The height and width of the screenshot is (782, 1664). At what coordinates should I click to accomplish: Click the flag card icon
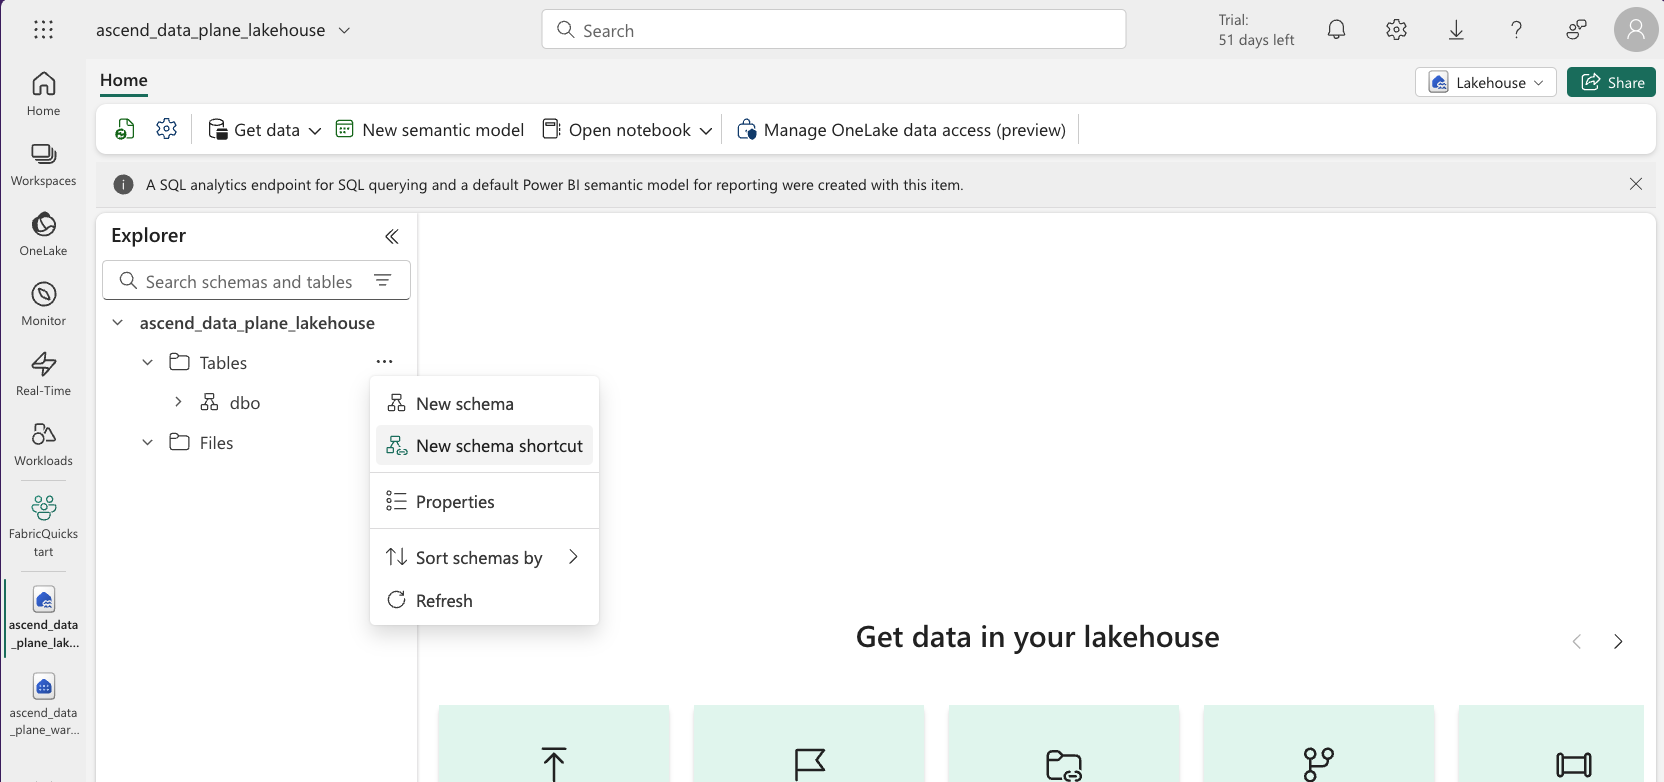pyautogui.click(x=809, y=764)
